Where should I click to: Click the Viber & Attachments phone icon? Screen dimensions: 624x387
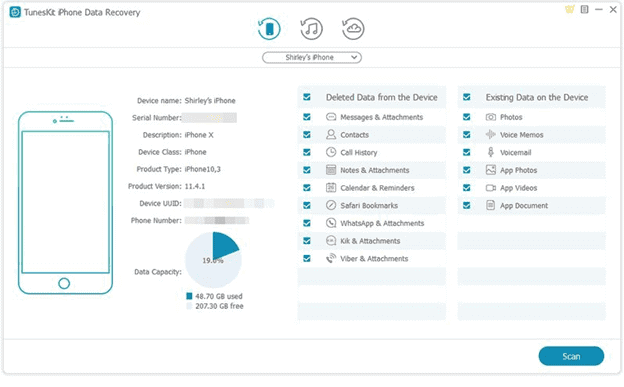(x=331, y=258)
